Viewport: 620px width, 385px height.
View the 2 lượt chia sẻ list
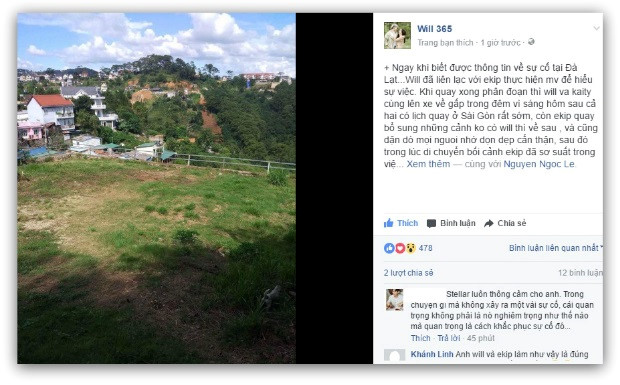408,273
